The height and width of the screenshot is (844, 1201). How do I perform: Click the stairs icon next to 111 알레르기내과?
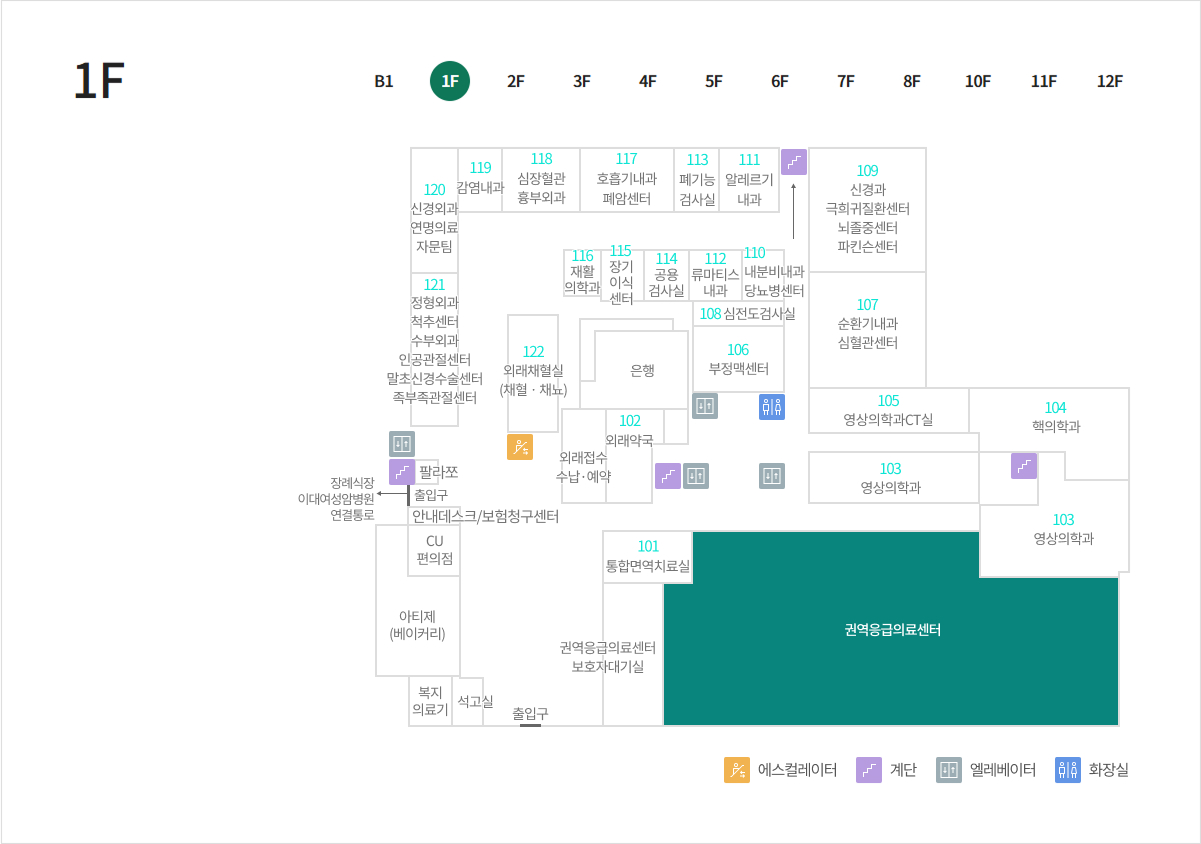(794, 162)
